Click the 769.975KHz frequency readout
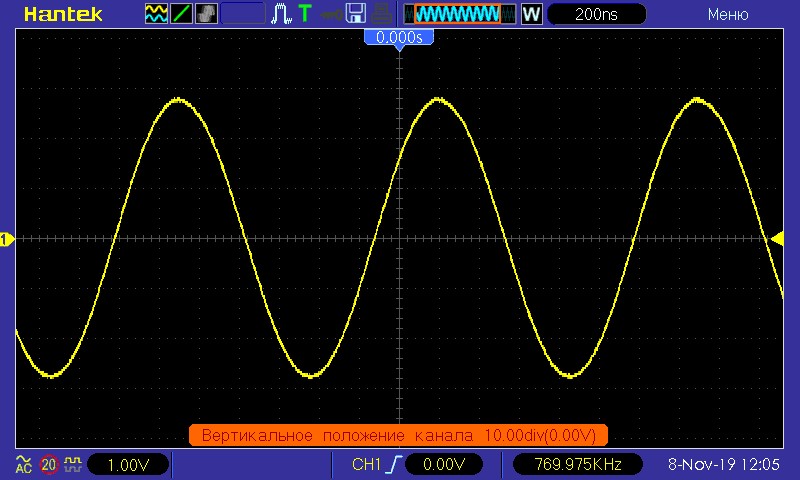The width and height of the screenshot is (800, 480). [x=578, y=464]
